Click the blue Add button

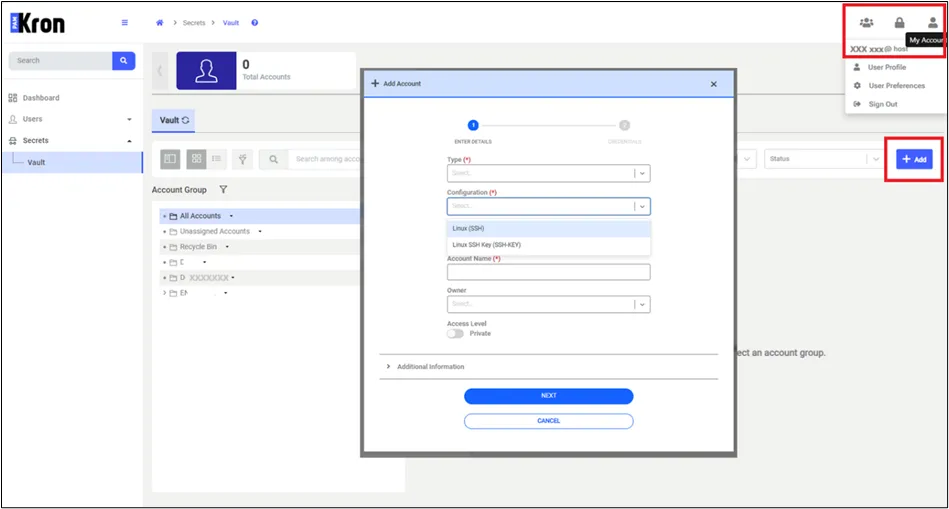[914, 159]
